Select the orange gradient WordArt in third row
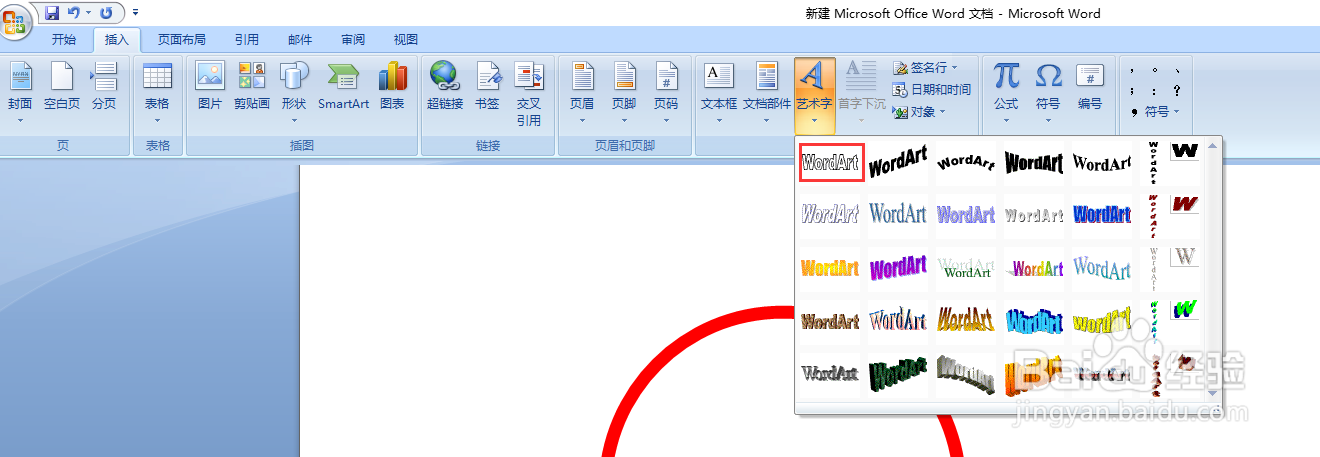The image size is (1320, 457). click(830, 268)
